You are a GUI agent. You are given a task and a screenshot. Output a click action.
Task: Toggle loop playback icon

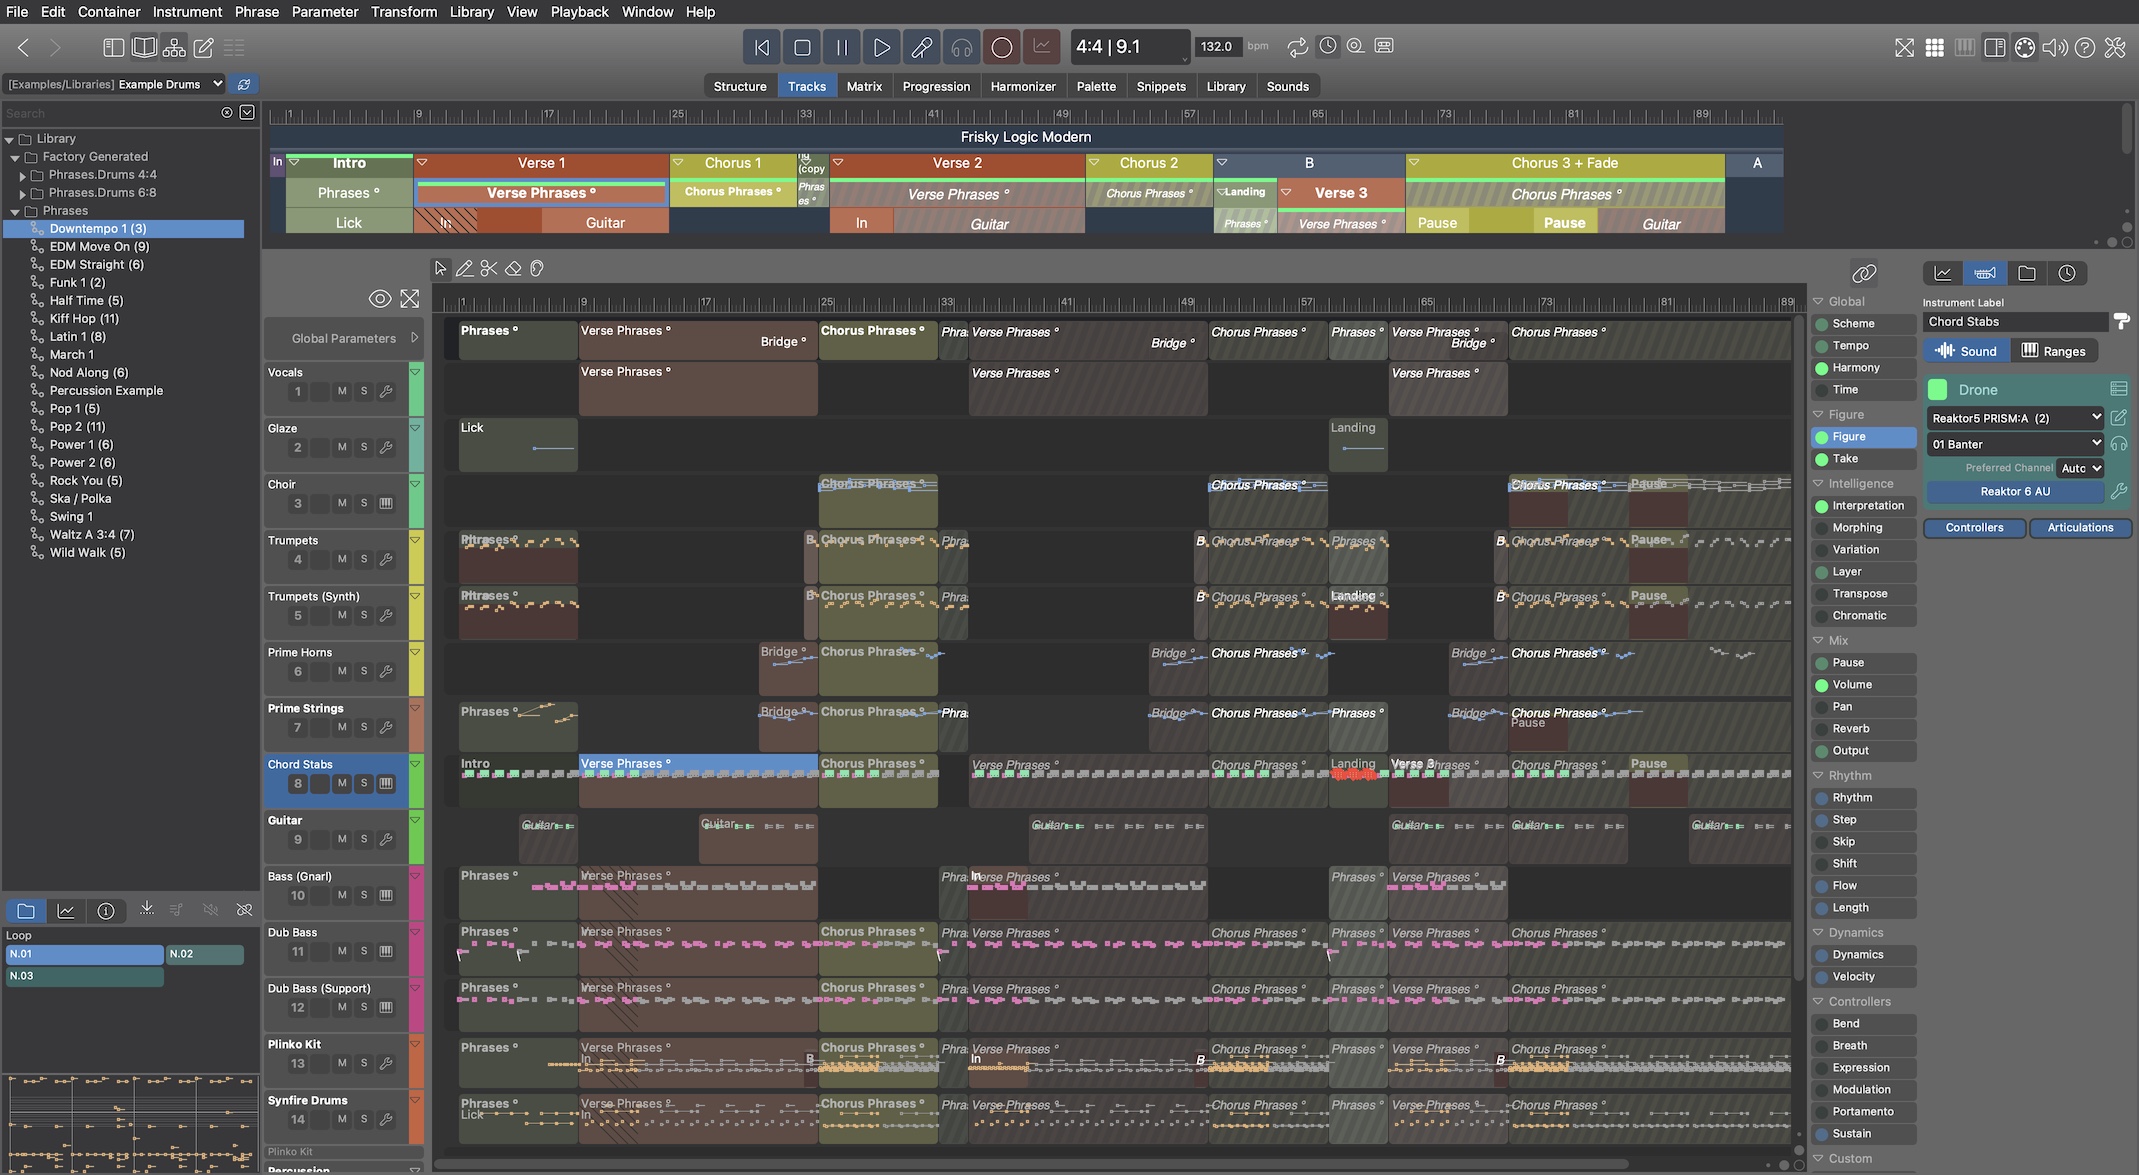pyautogui.click(x=1298, y=46)
